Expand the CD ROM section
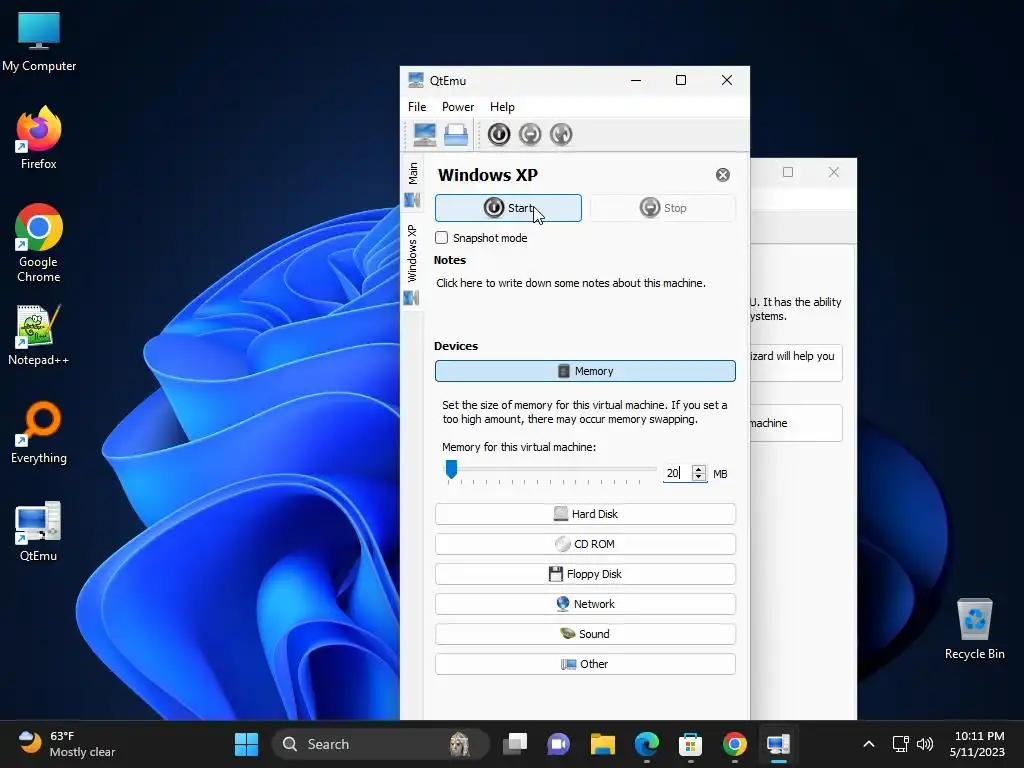Viewport: 1024px width, 768px height. pyautogui.click(x=585, y=544)
